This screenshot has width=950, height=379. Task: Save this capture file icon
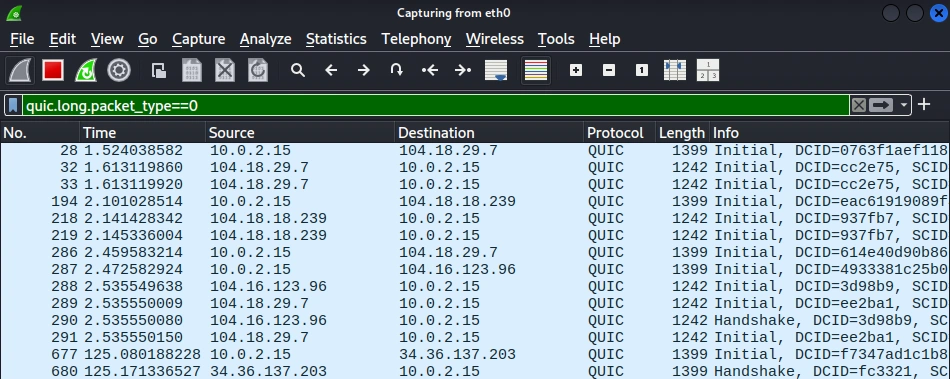(x=191, y=71)
